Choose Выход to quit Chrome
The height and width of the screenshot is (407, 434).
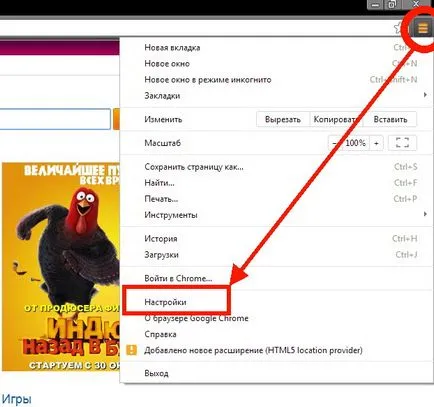pos(277,373)
